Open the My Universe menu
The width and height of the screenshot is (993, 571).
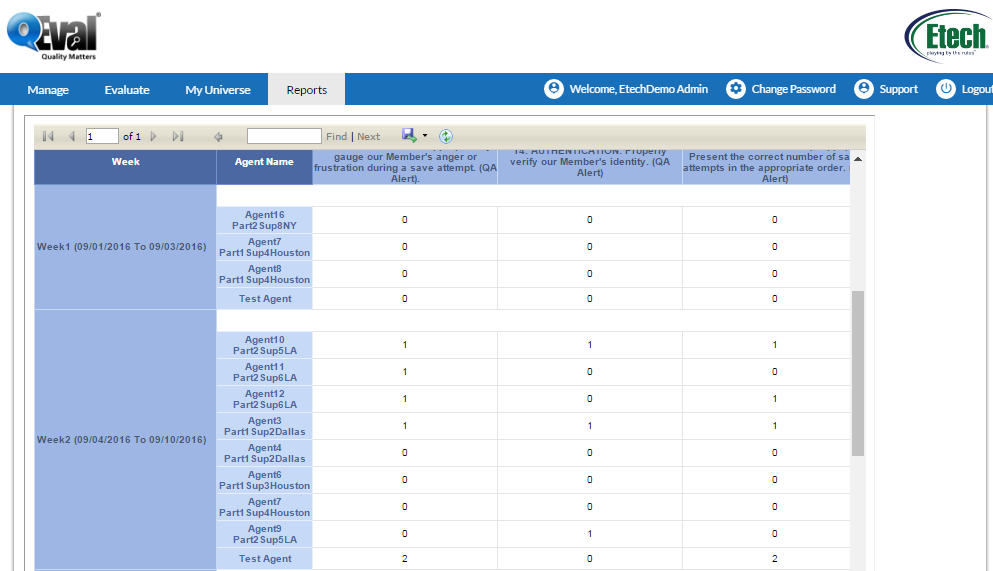click(218, 90)
